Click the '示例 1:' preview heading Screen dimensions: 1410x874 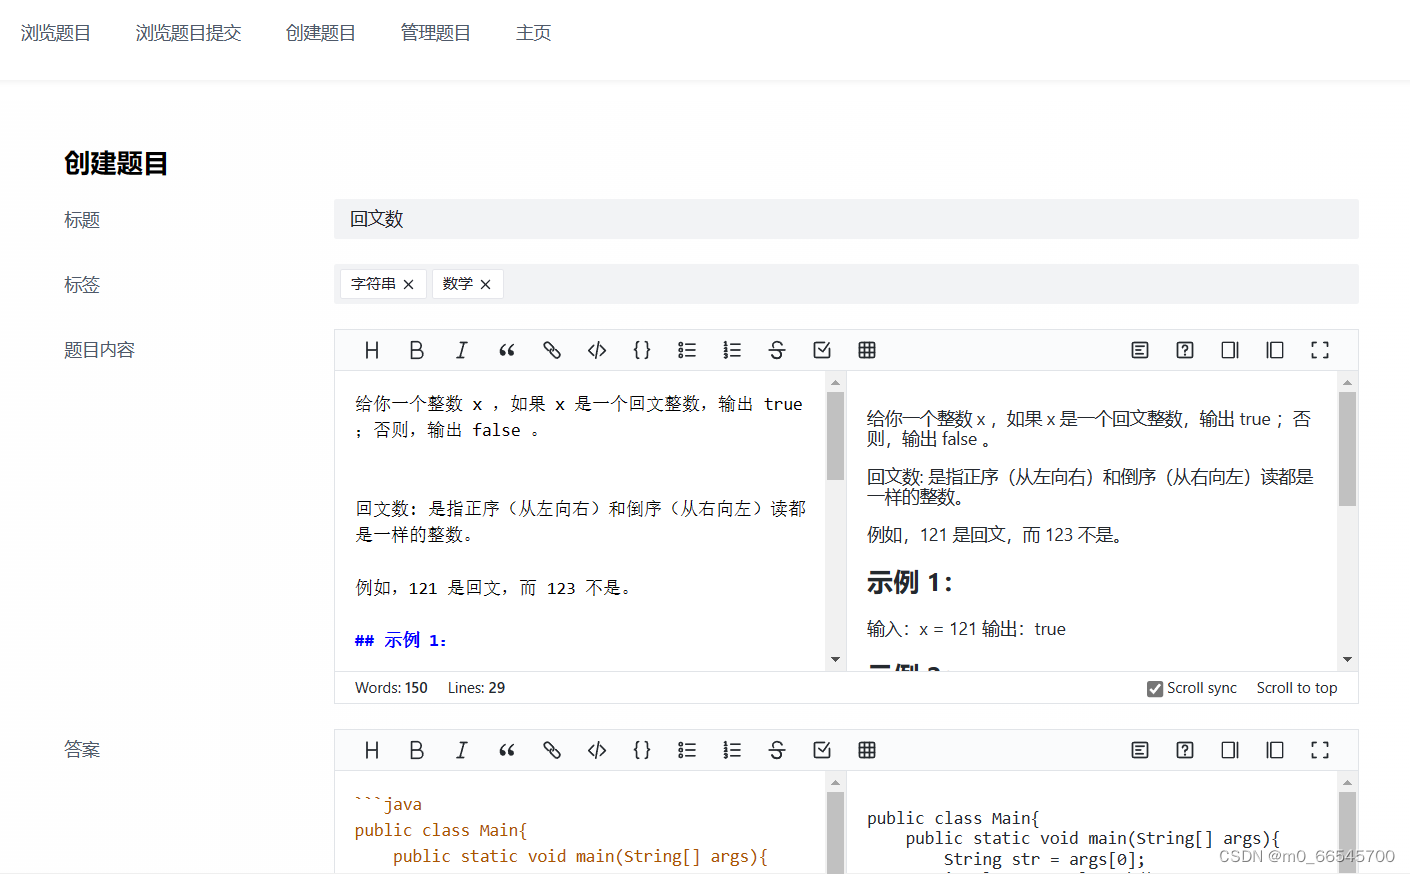pyautogui.click(x=910, y=582)
